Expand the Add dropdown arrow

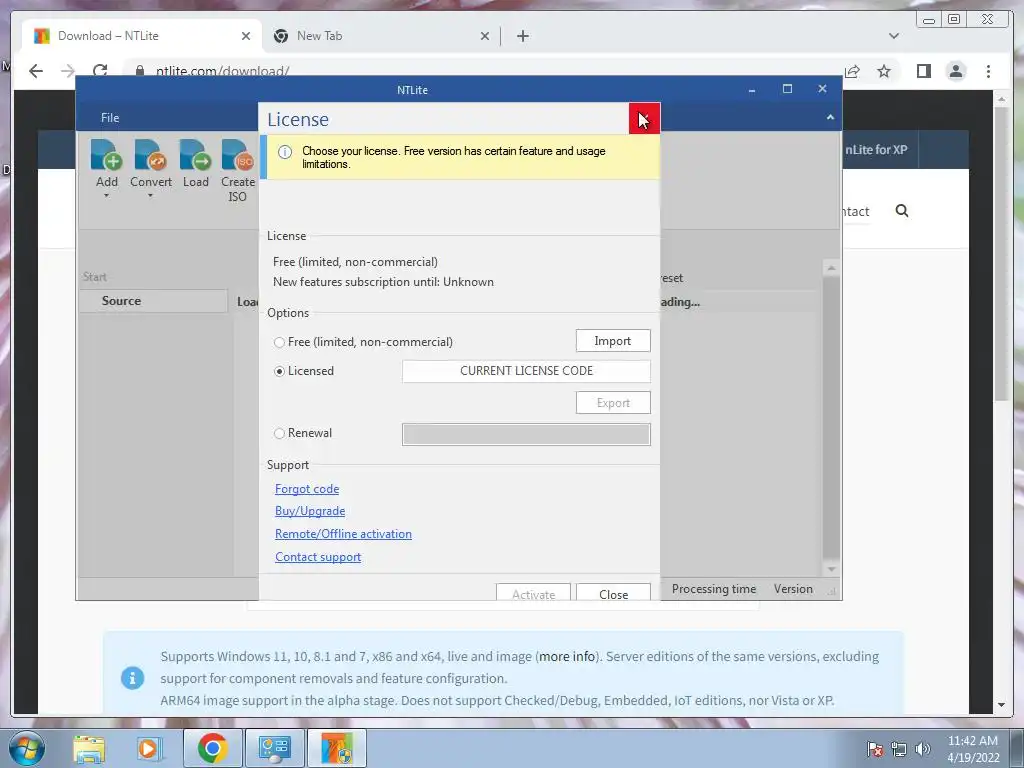106,195
